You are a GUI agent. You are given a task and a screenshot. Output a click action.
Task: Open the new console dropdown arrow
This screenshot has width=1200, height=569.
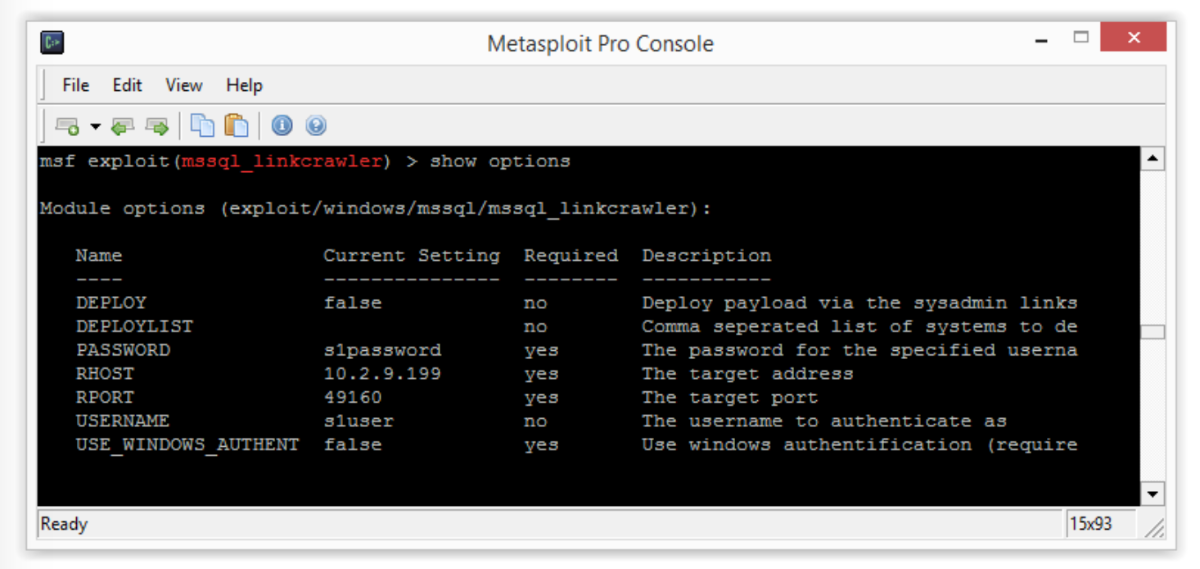click(96, 126)
